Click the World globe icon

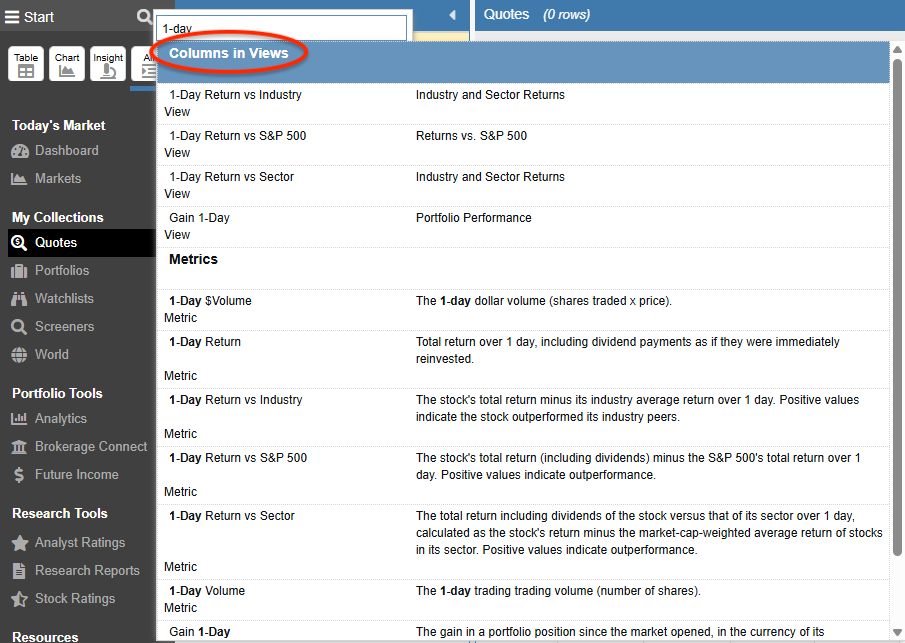19,355
